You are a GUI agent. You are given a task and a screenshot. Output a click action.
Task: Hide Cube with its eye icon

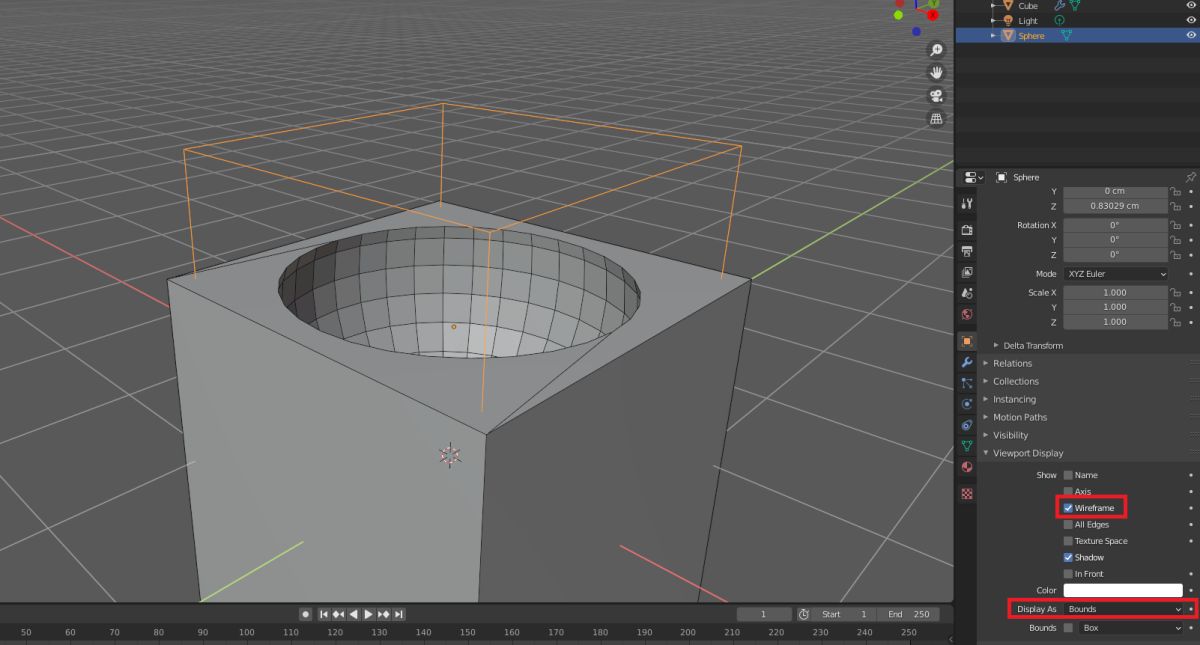1191,6
